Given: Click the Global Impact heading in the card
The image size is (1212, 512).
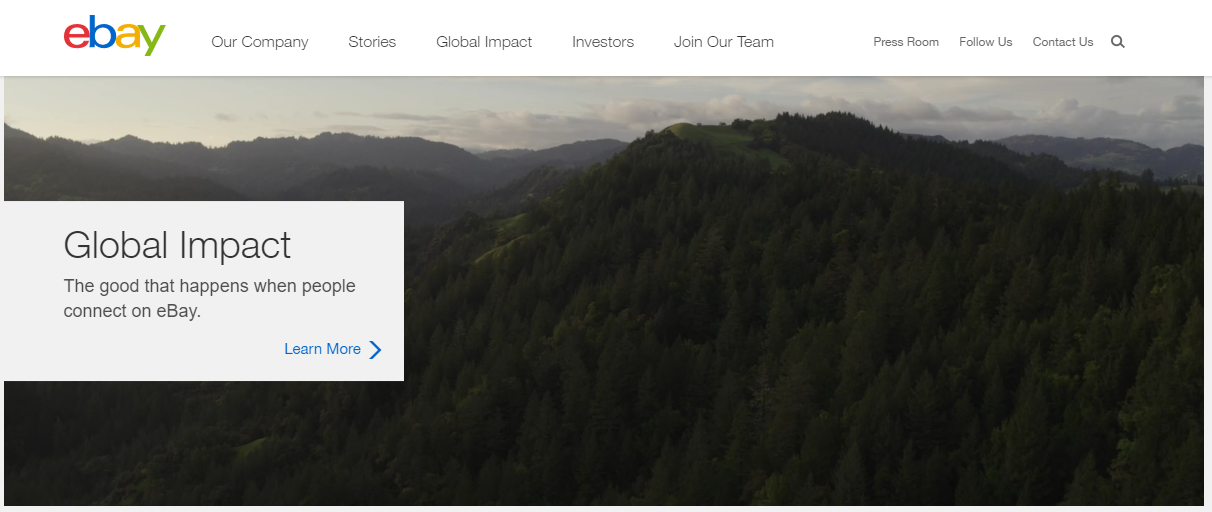Looking at the screenshot, I should pos(177,245).
